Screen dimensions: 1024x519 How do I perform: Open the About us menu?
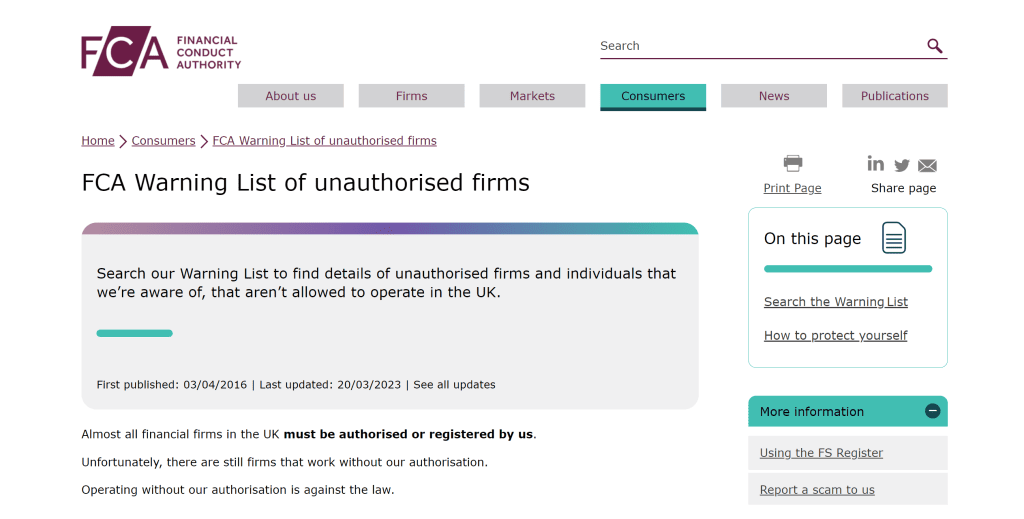coord(290,96)
